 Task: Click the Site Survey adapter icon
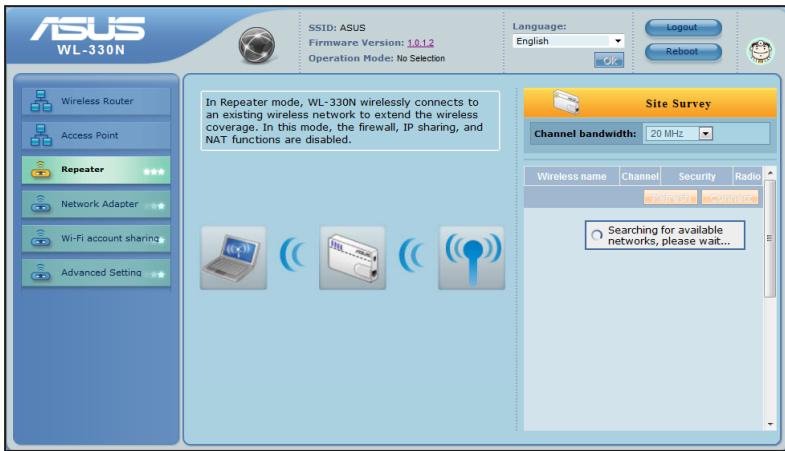pyautogui.click(x=567, y=102)
